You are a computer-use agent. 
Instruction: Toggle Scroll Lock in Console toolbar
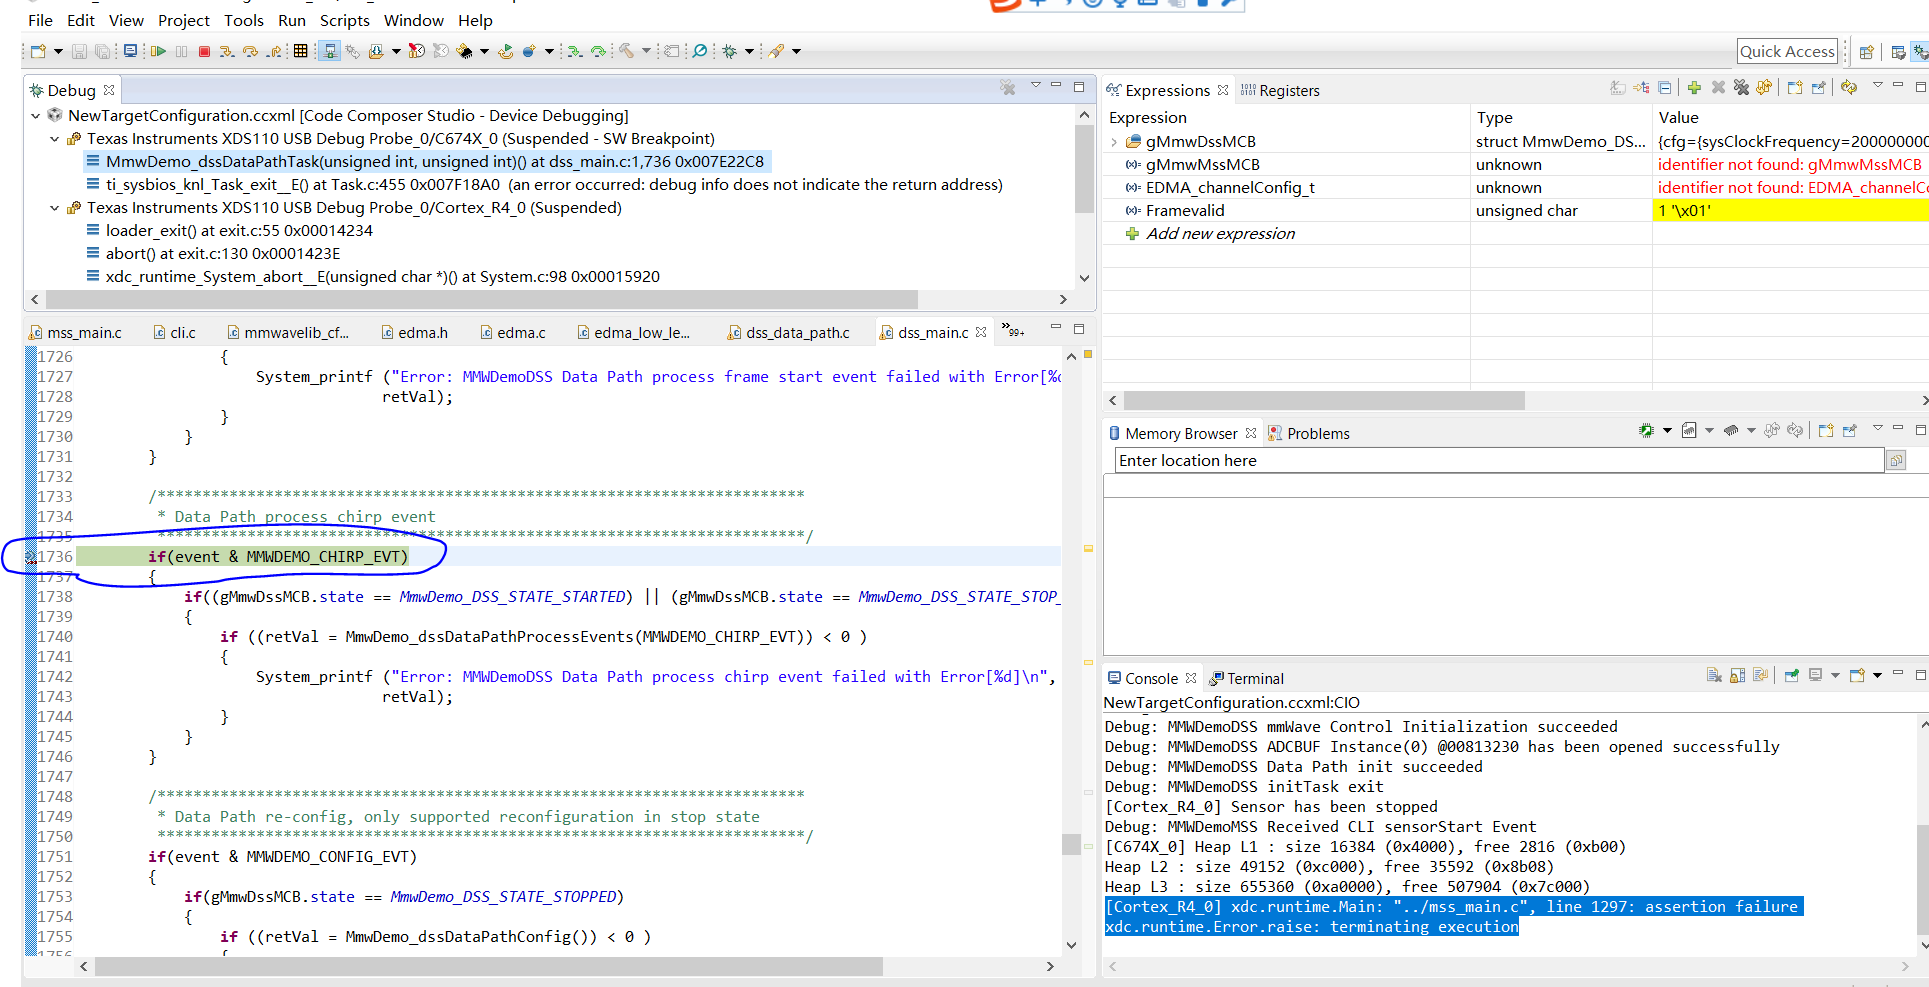[x=1737, y=676]
